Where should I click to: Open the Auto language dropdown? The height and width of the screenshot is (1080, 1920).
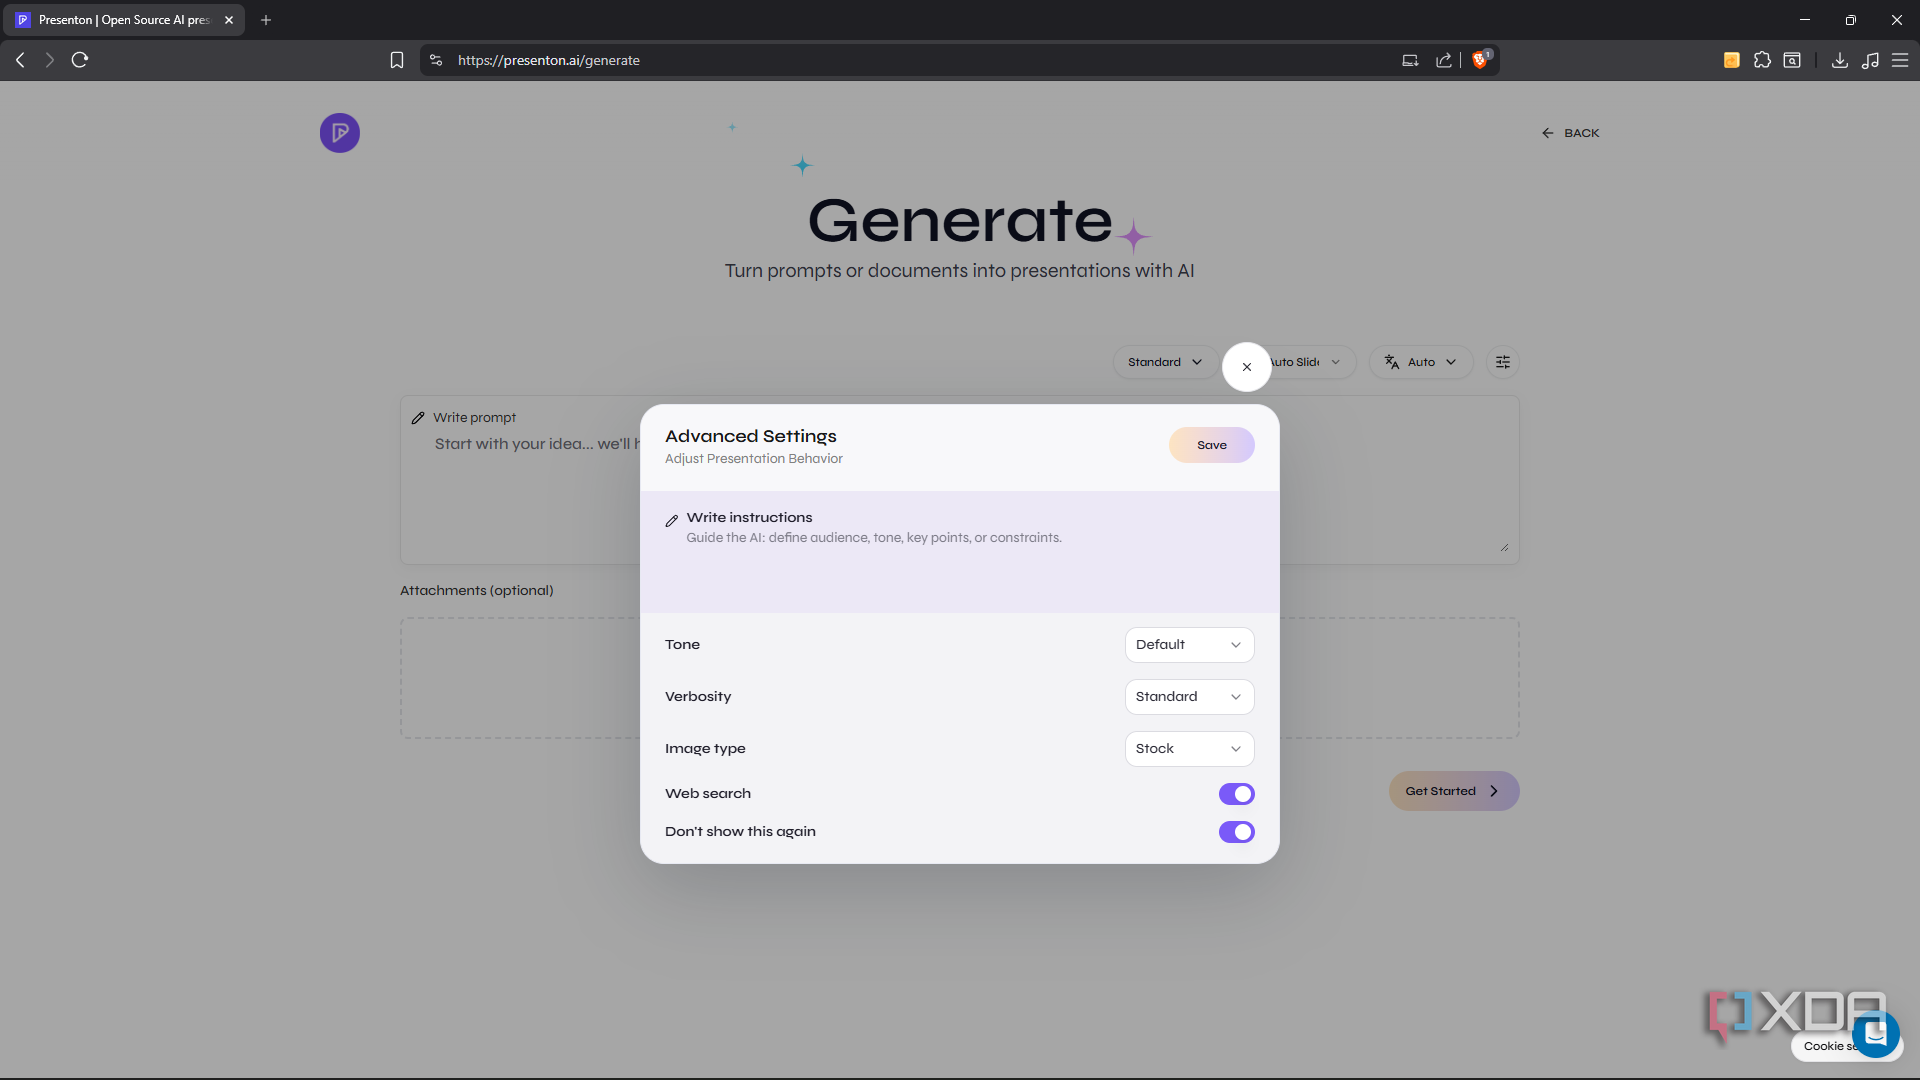point(1421,362)
